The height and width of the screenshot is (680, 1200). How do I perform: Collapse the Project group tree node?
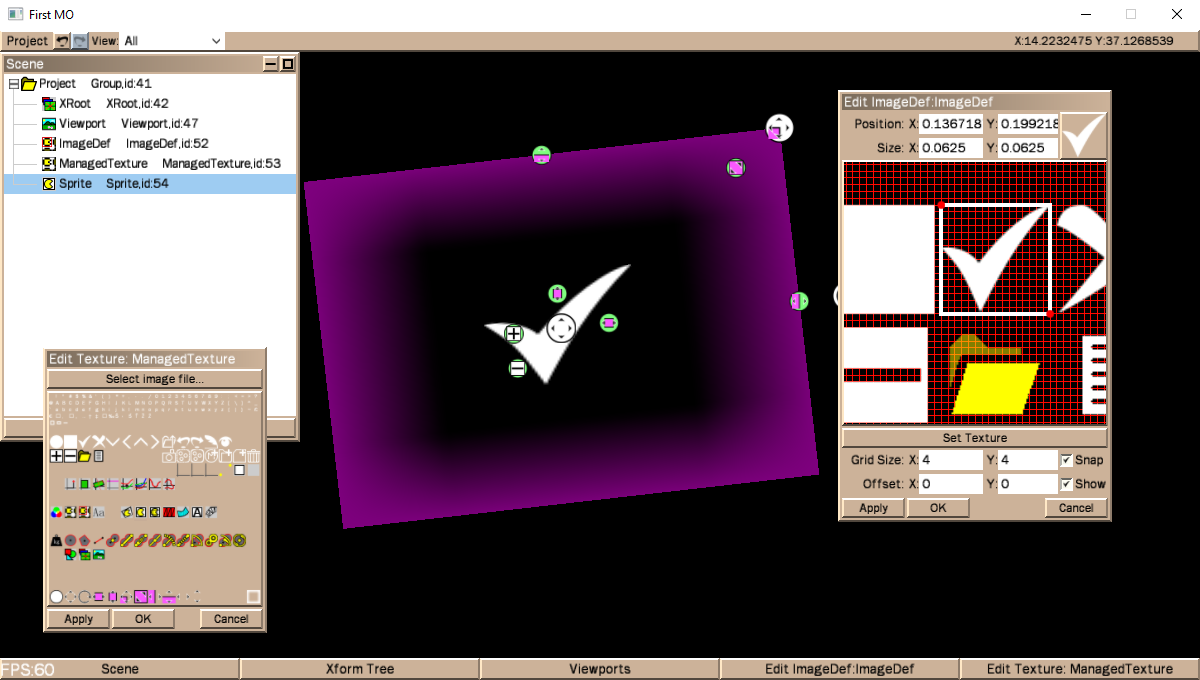pos(13,84)
